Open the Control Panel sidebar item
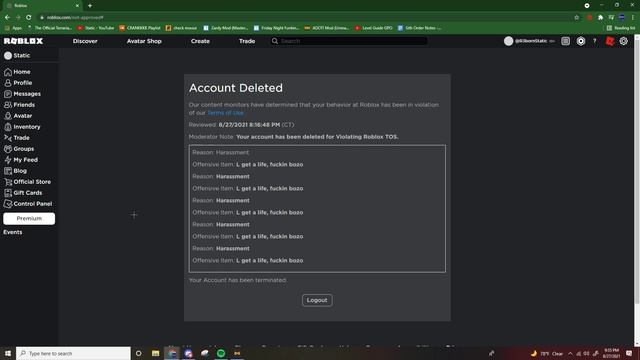Image resolution: width=640 pixels, height=360 pixels. click(28, 204)
